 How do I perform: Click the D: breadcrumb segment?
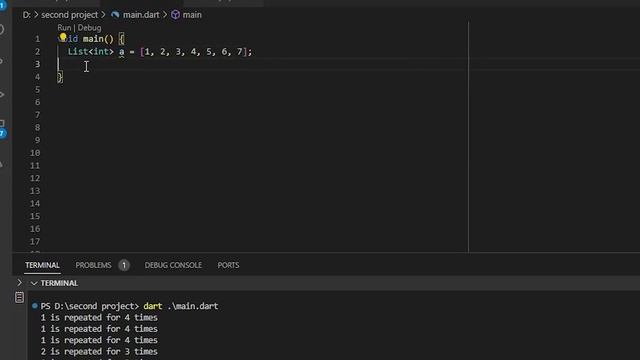pos(27,15)
